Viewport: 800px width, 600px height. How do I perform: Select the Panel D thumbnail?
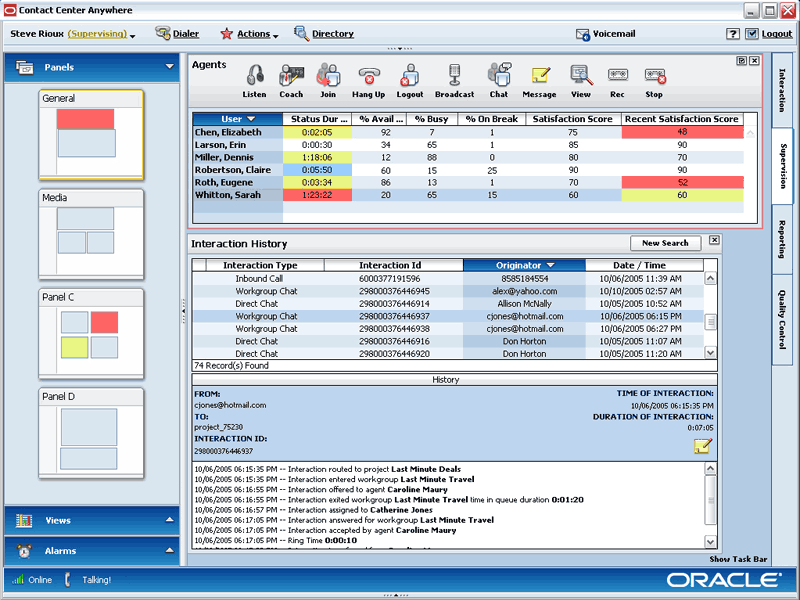click(x=91, y=433)
